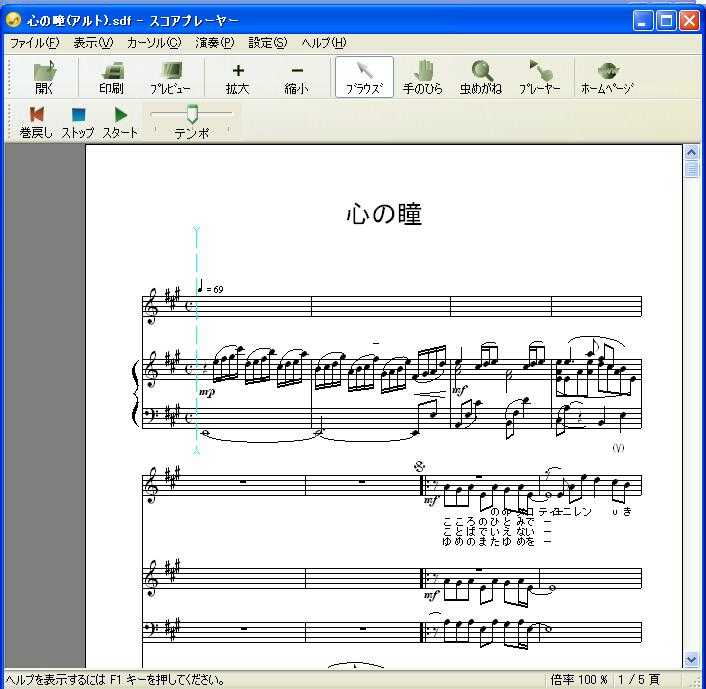Click the Tempo (テンポ) slider handle
The width and height of the screenshot is (706, 689).
coord(192,114)
